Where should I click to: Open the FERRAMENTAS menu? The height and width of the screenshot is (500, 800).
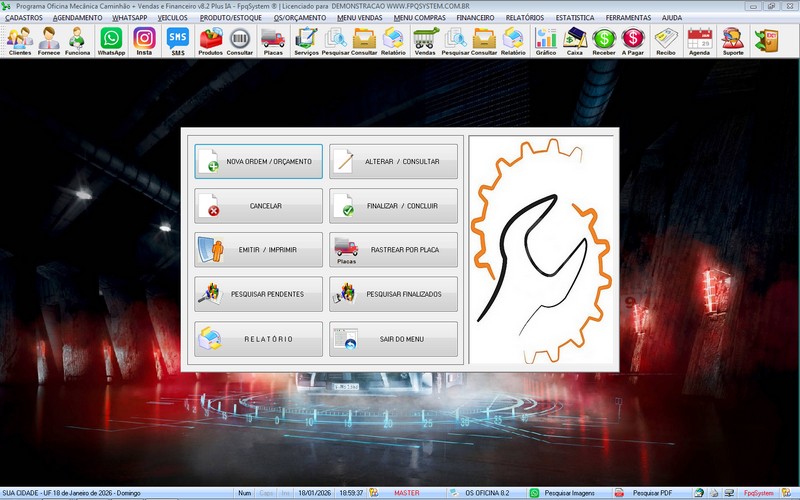pyautogui.click(x=628, y=17)
